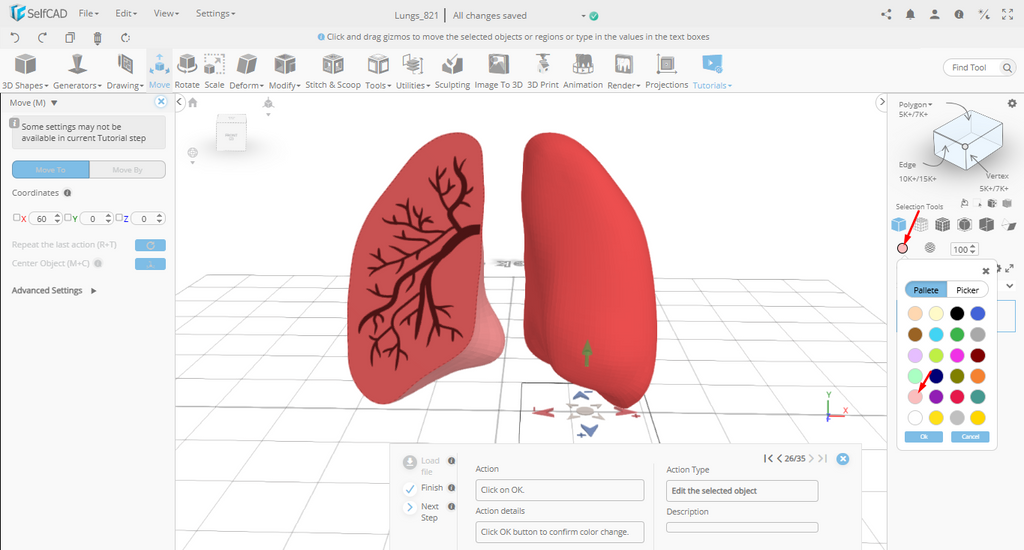Click the Stitch & Scoop tool

[x=333, y=72]
